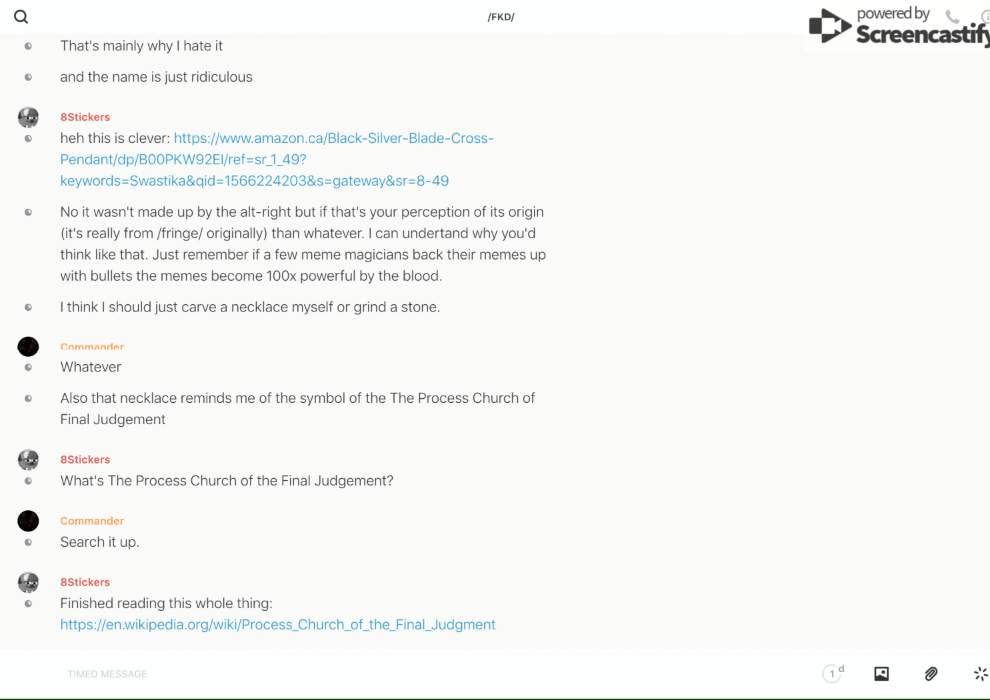
Task: Open the search icon in the top bar
Action: click(21, 17)
